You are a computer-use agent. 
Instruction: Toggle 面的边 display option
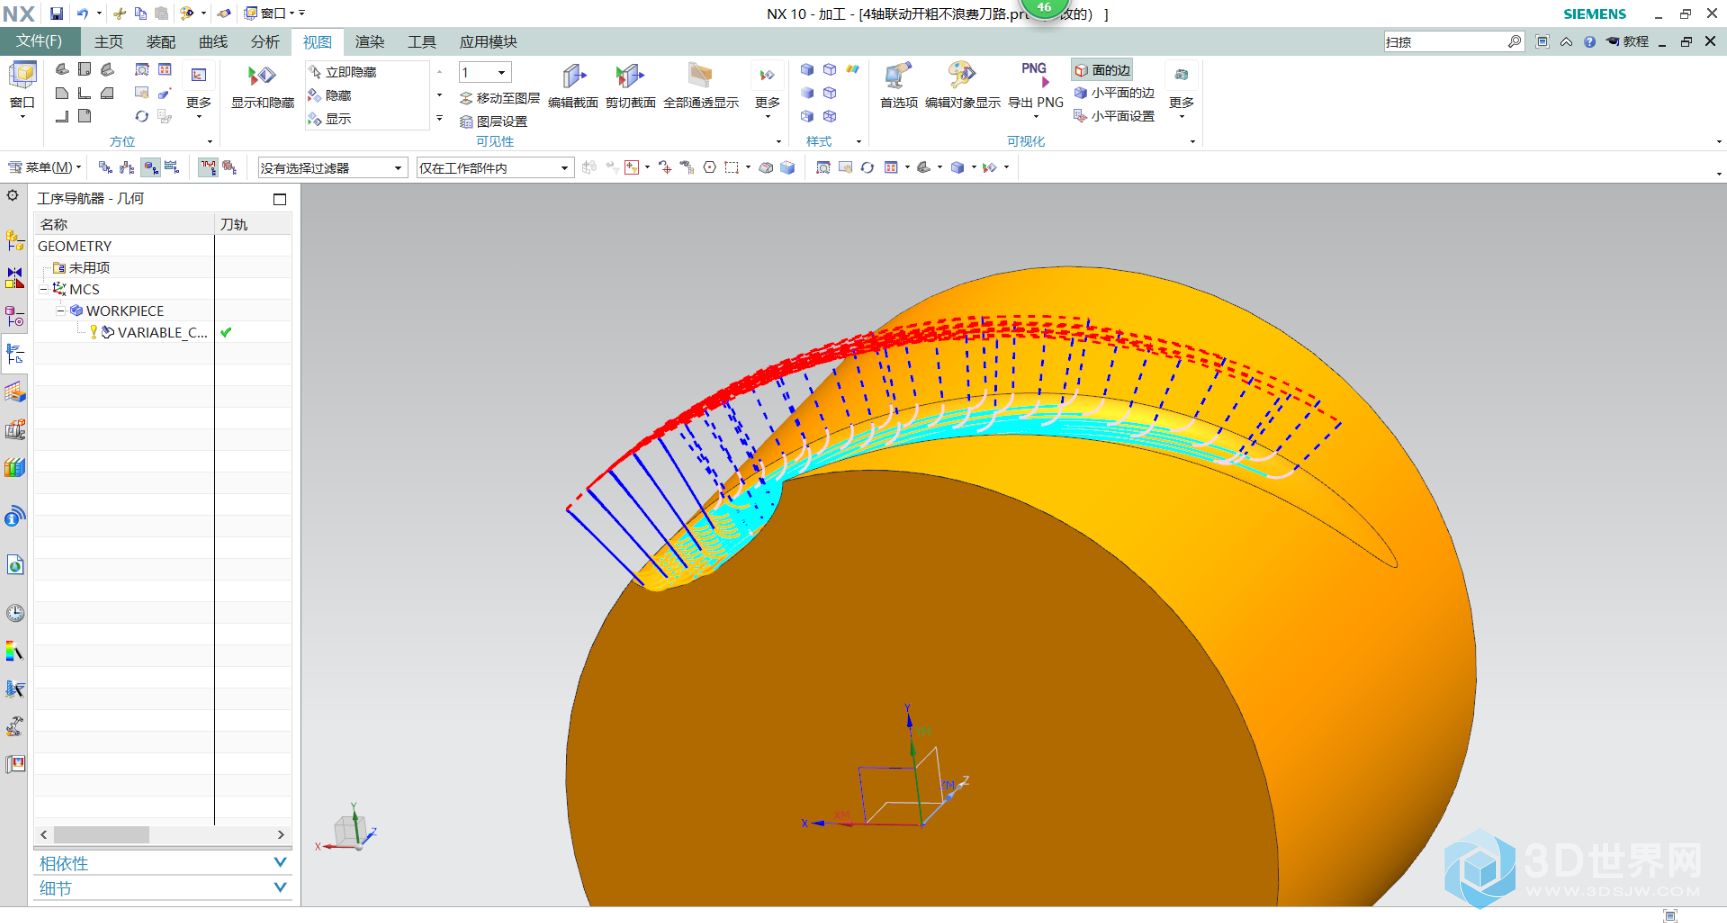(x=1102, y=70)
